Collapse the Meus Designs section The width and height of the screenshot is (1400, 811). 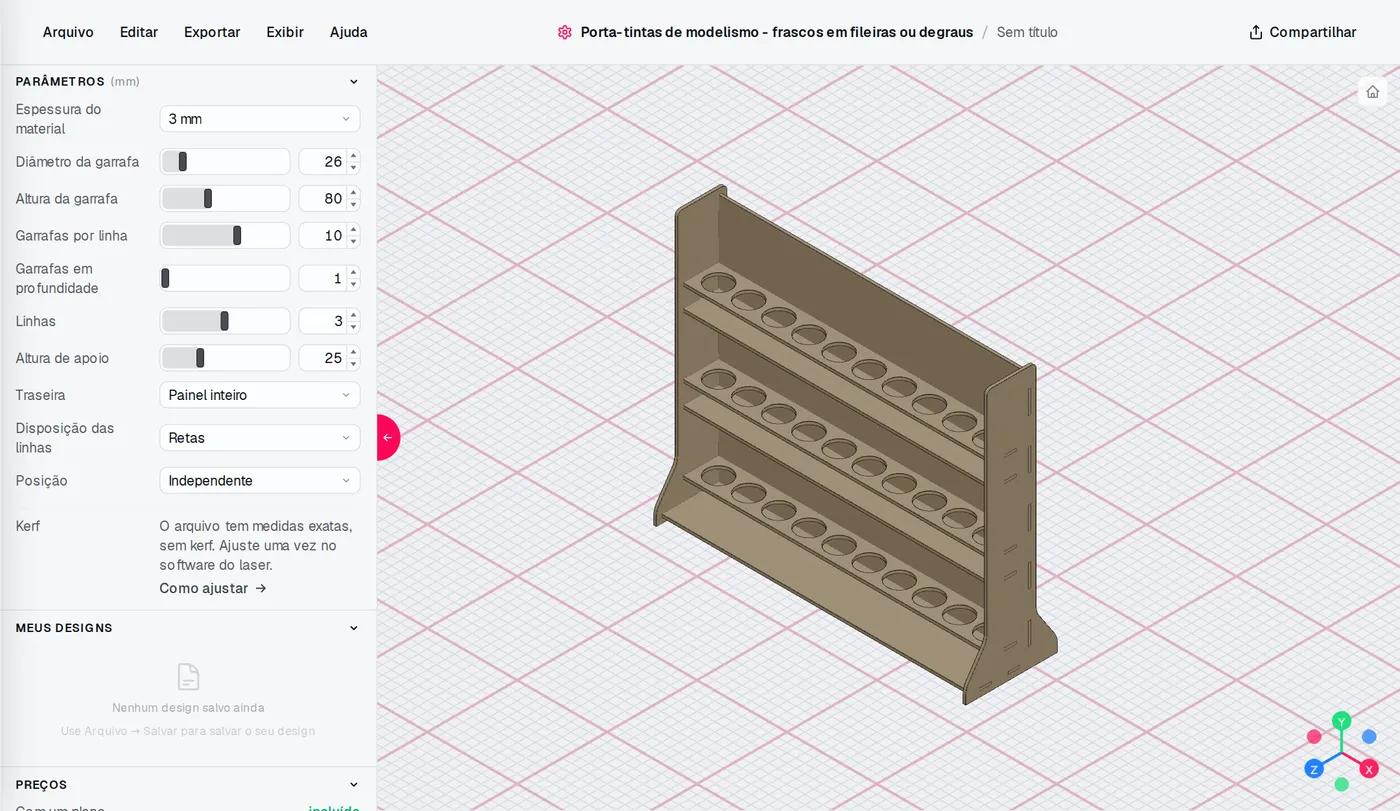[x=353, y=628]
